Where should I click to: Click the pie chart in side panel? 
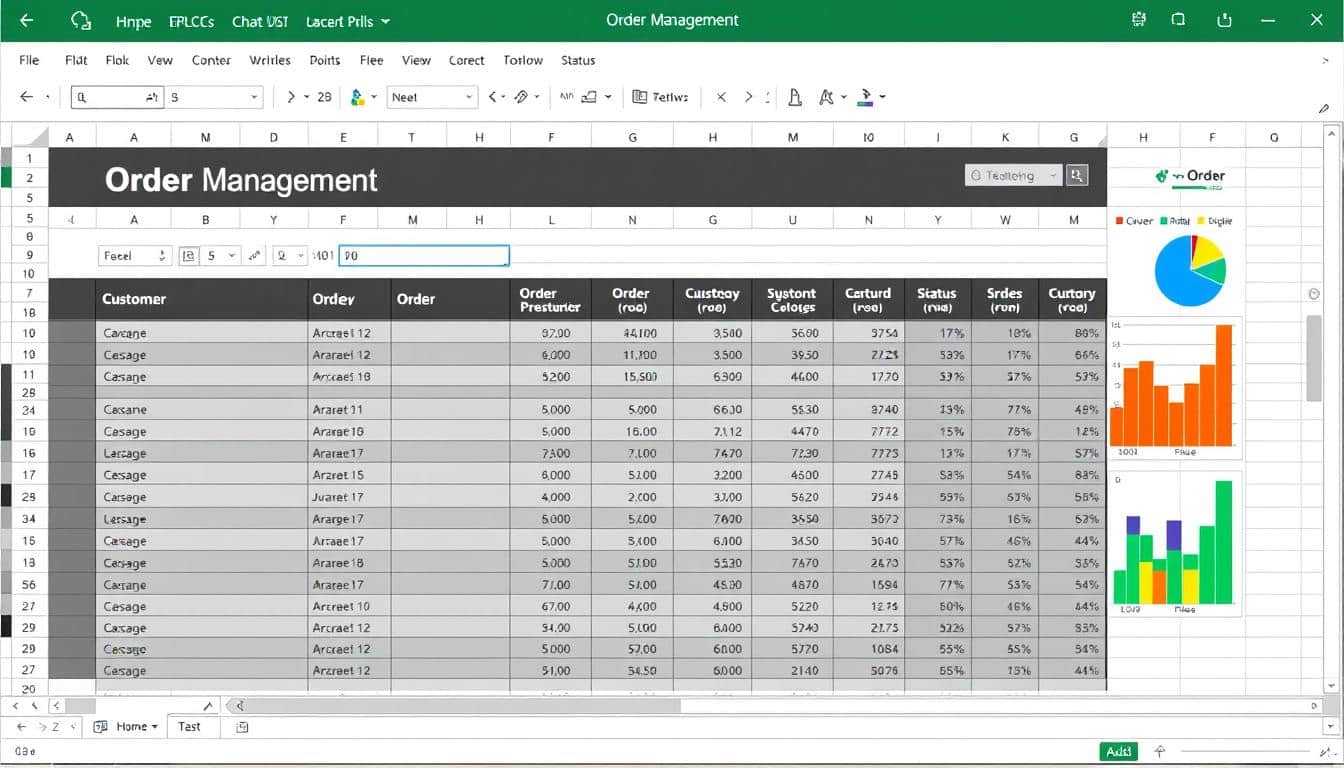pyautogui.click(x=1190, y=271)
